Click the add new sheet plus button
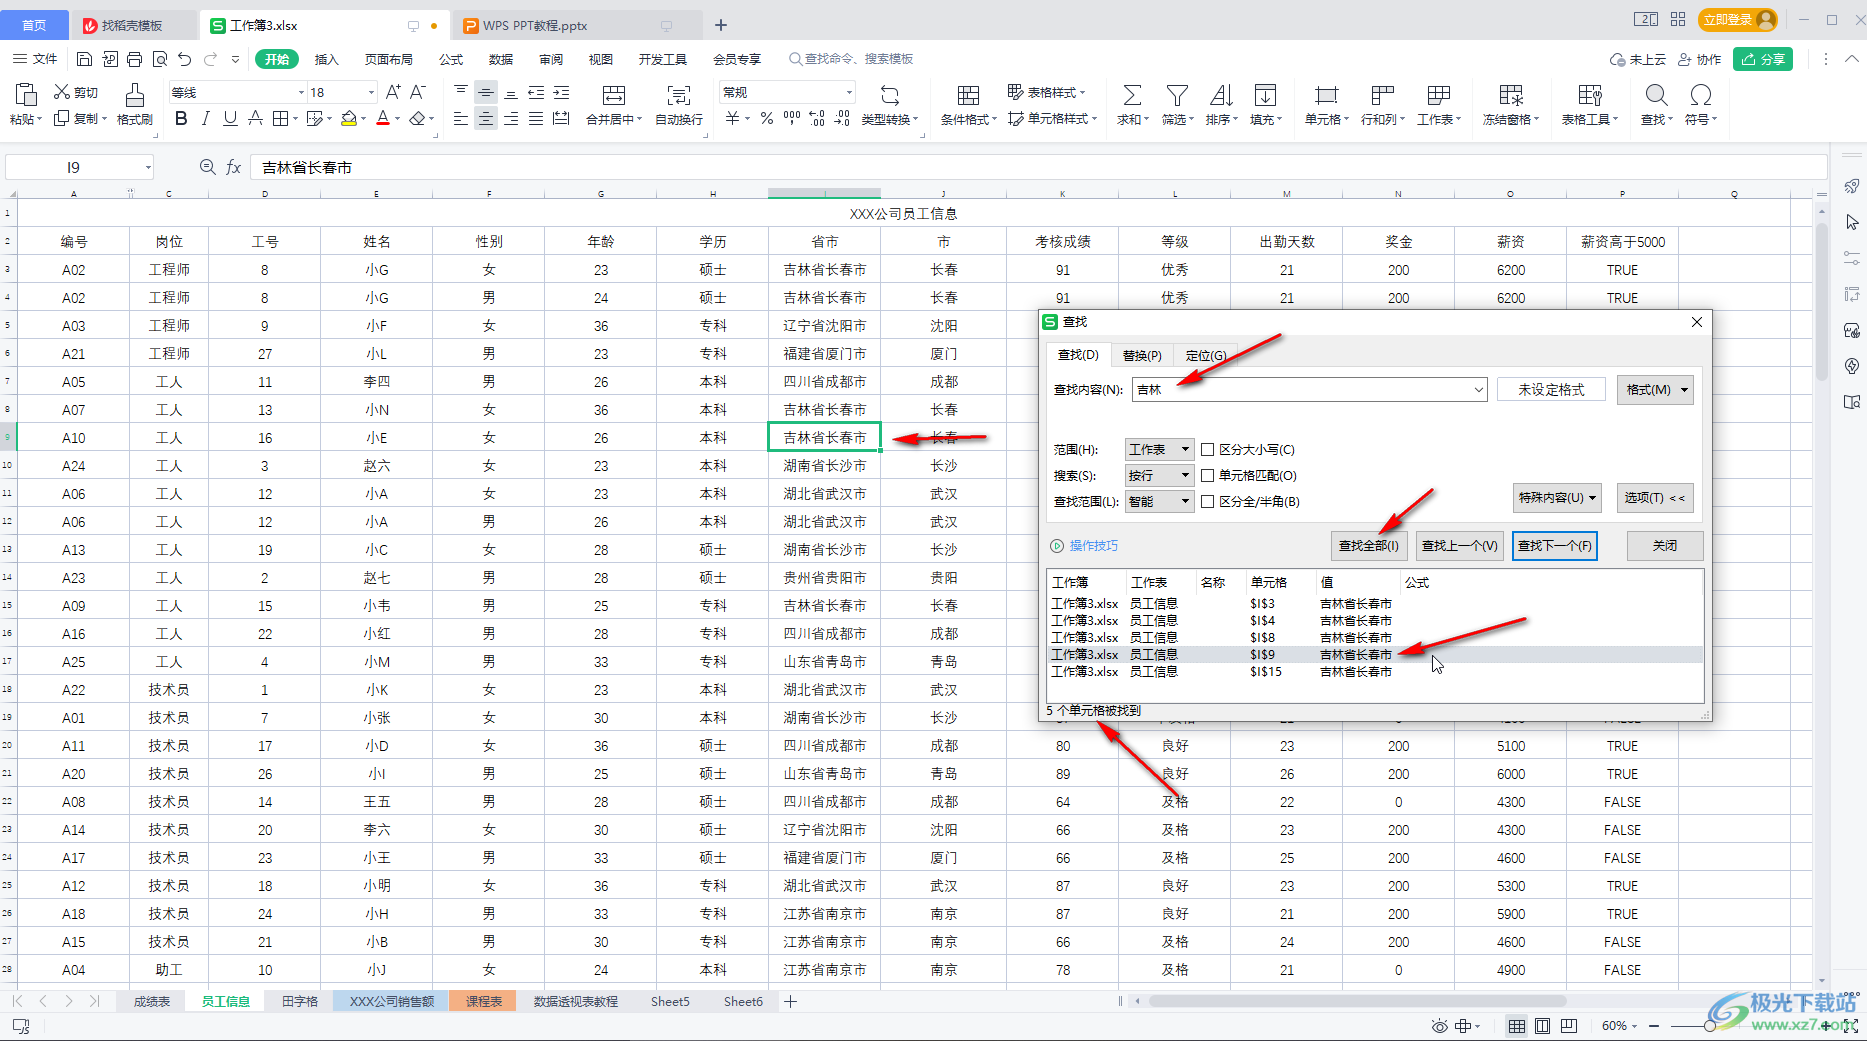The height and width of the screenshot is (1041, 1867). (x=790, y=1001)
